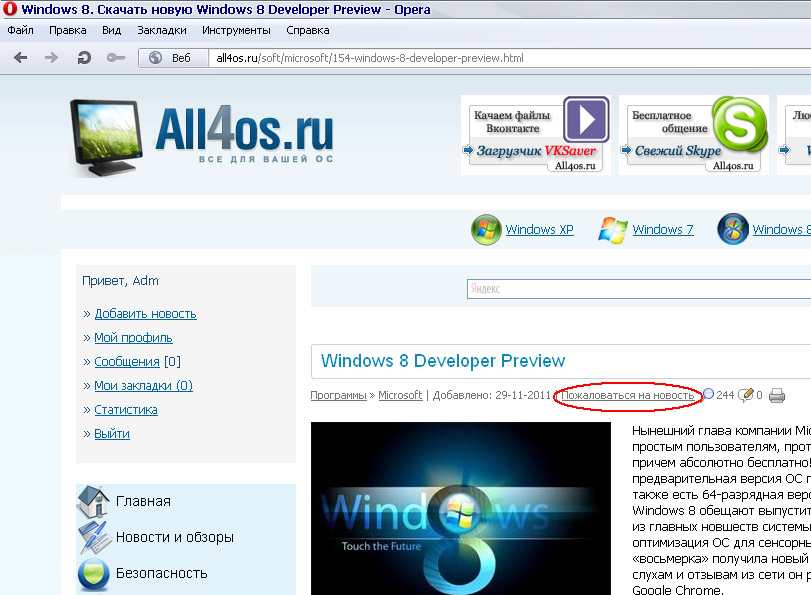Click the Привет, Adm greeting text

click(x=121, y=280)
